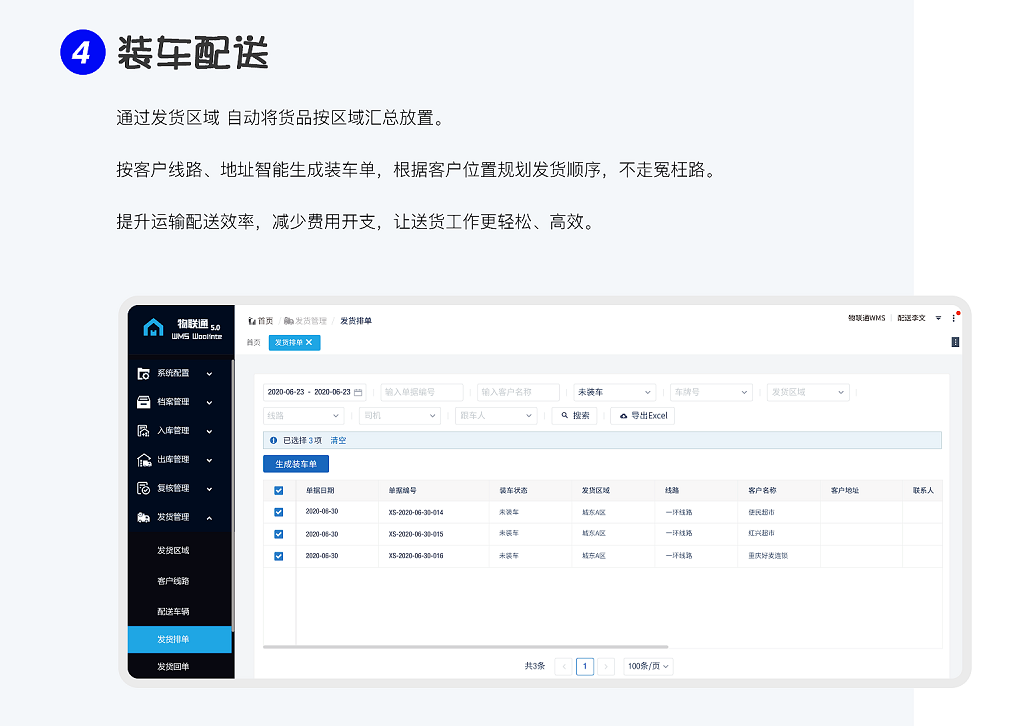Open the 发货区域 filter dropdown

(x=808, y=392)
